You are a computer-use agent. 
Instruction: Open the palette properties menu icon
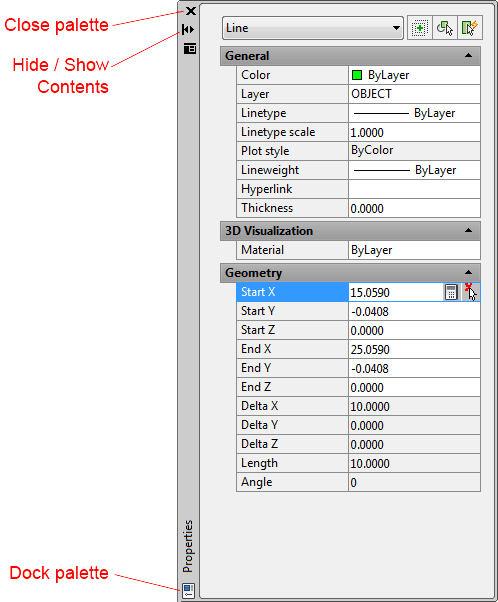(x=190, y=48)
